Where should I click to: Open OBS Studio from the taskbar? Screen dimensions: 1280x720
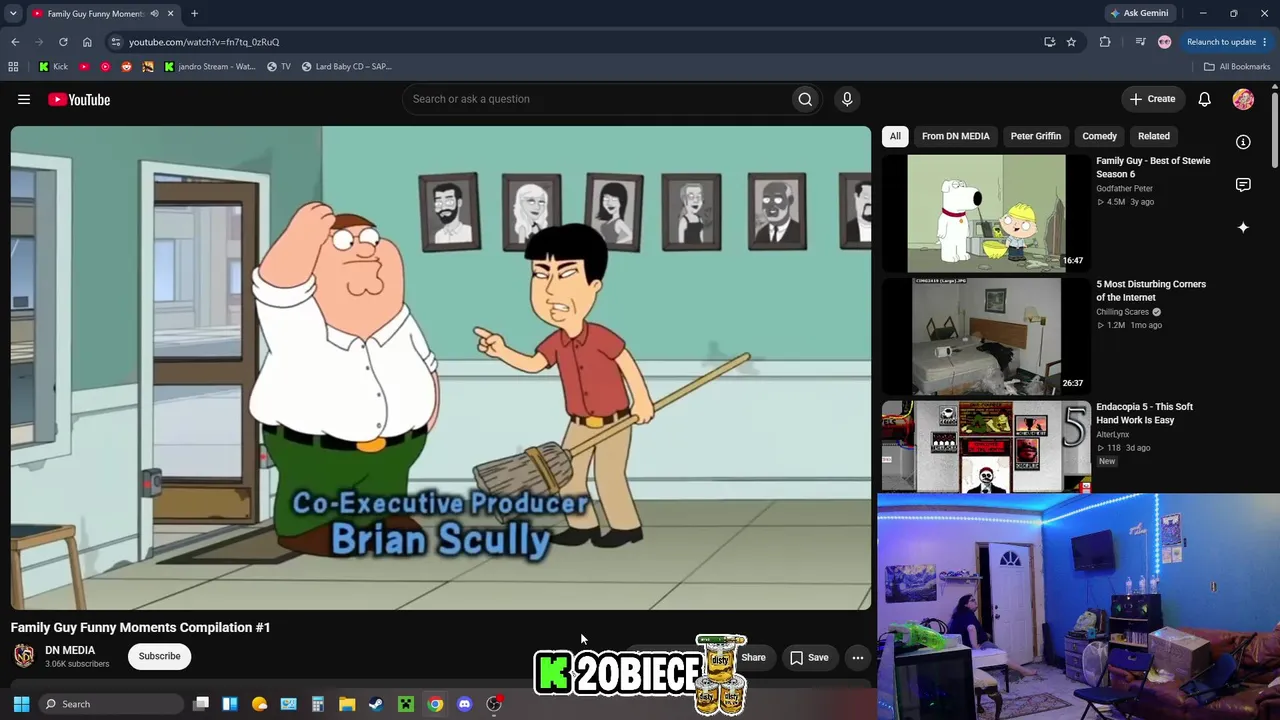click(494, 704)
